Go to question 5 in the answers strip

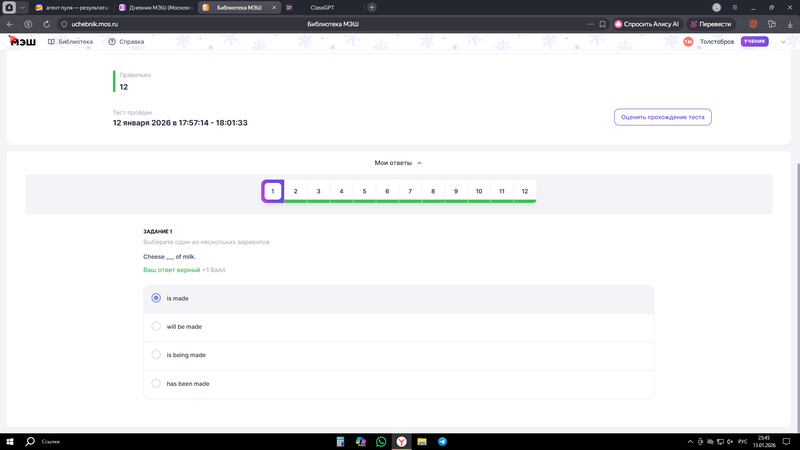[364, 191]
